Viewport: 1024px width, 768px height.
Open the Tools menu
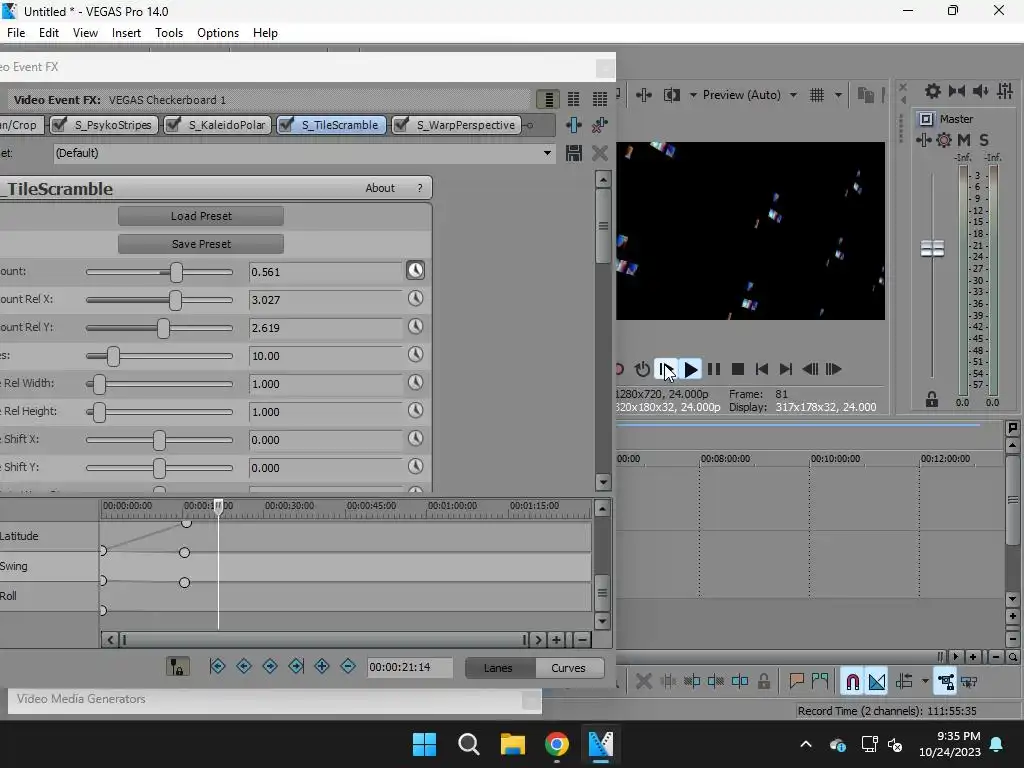pyautogui.click(x=168, y=33)
